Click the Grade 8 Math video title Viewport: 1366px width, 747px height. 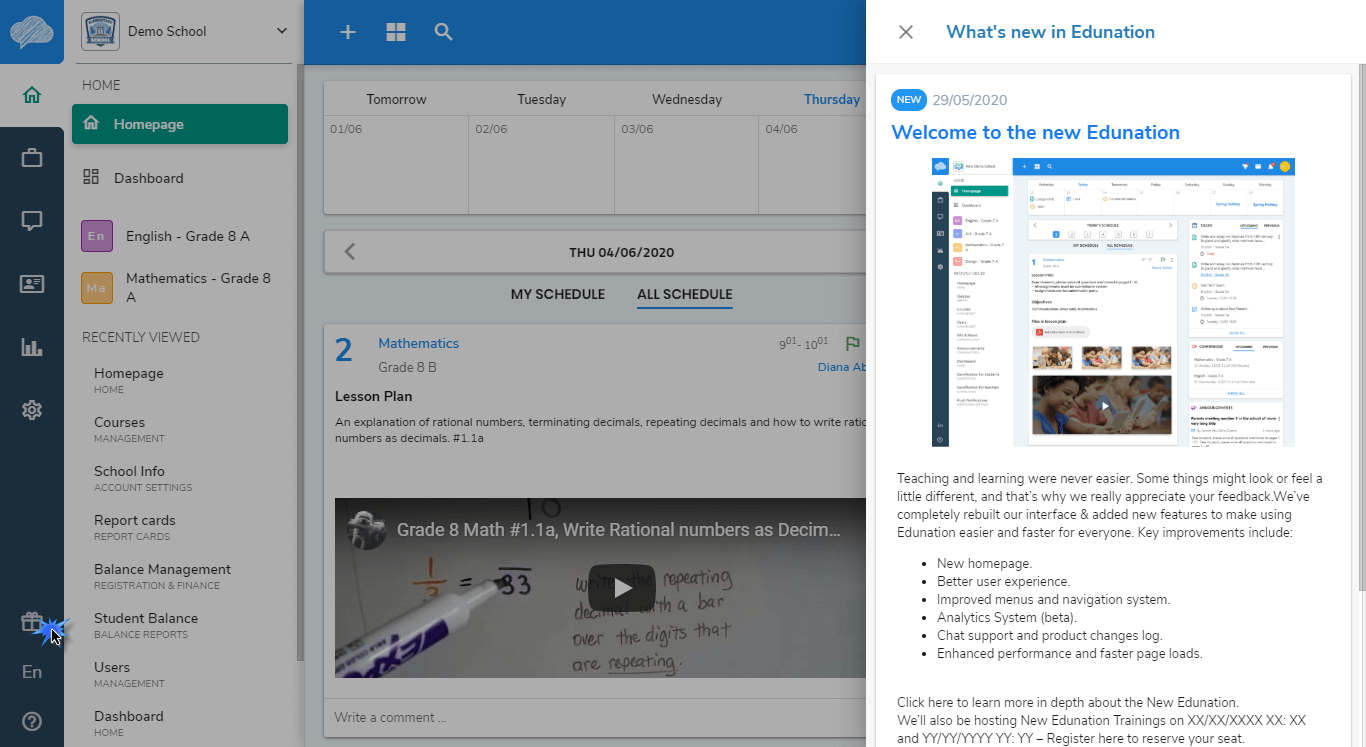pos(618,529)
